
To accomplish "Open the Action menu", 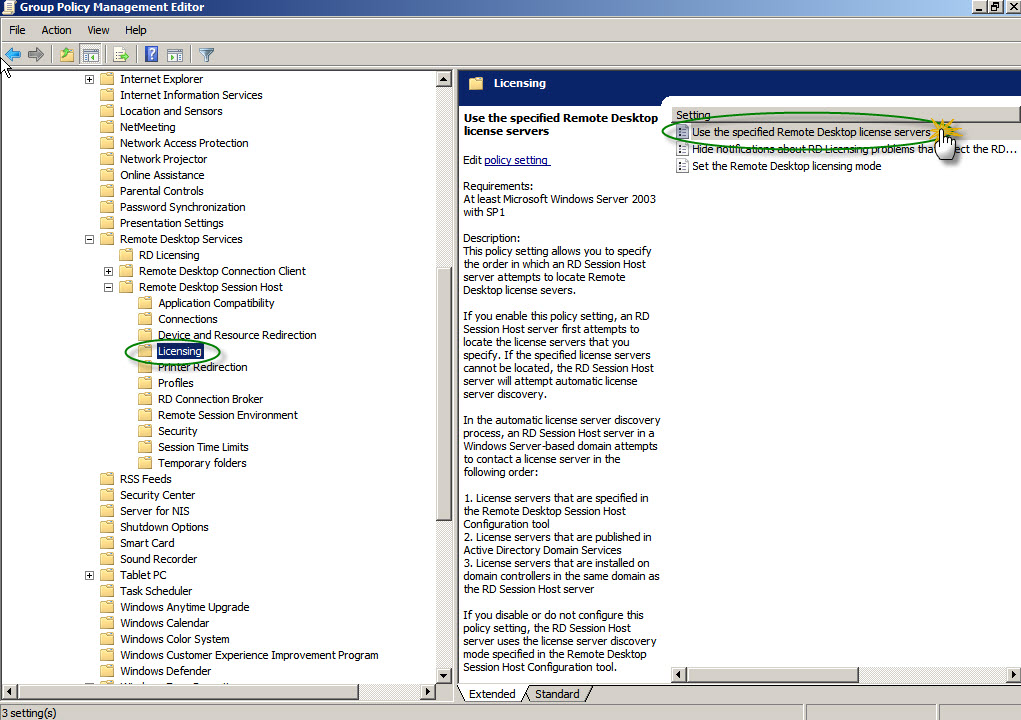I will click(x=57, y=30).
